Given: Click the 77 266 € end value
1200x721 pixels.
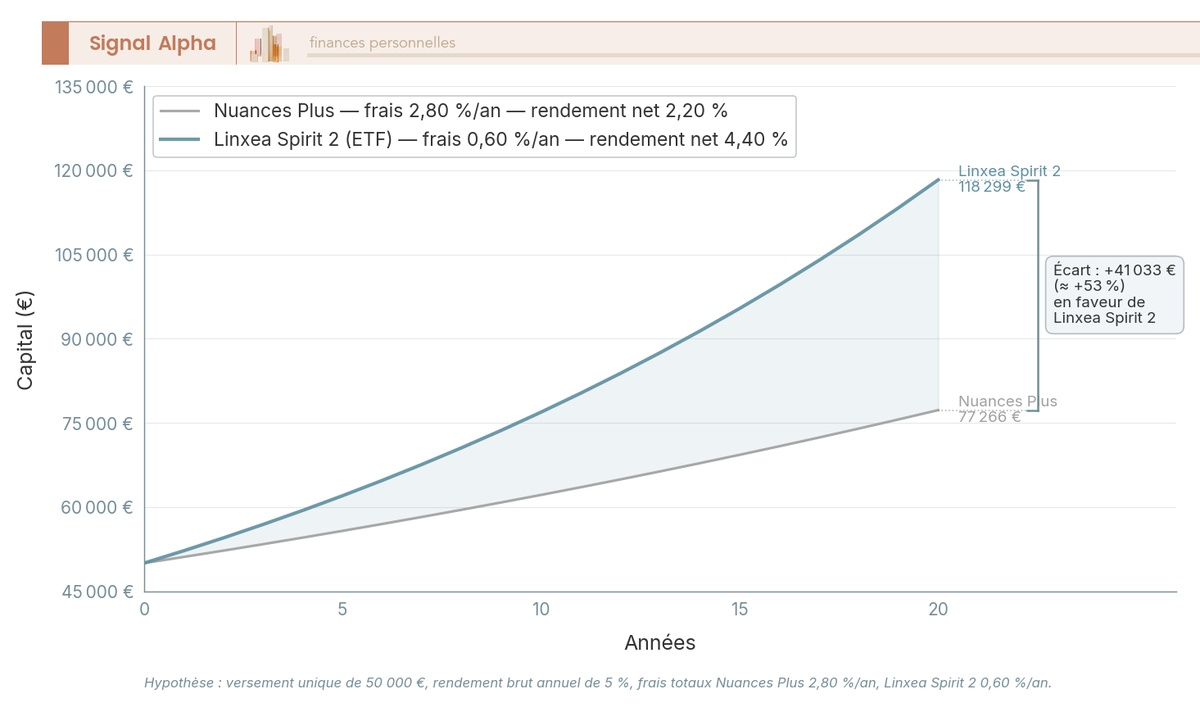Looking at the screenshot, I should click(x=989, y=417).
